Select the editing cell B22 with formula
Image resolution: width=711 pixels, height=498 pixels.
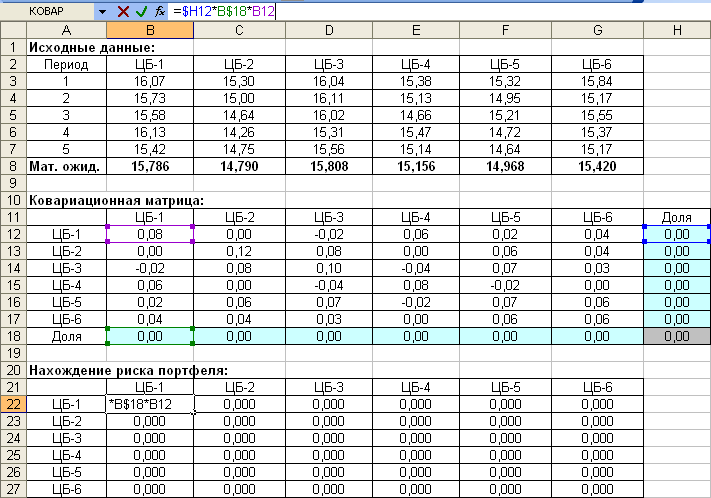point(149,403)
